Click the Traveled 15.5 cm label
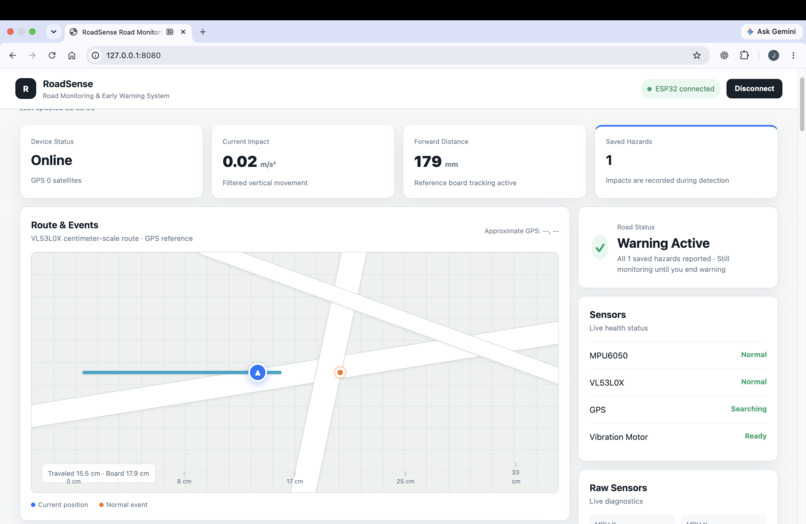 [98, 473]
